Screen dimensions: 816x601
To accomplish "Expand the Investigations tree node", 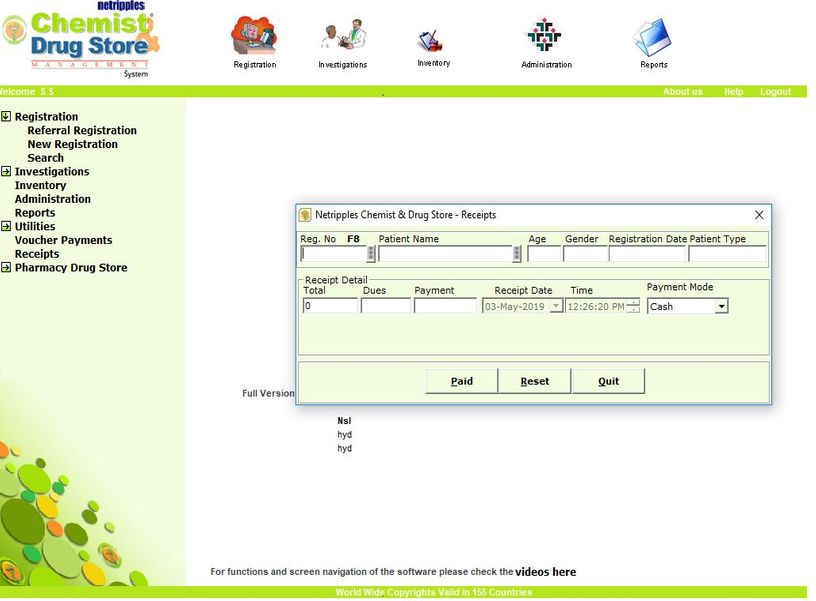I will [x=6, y=171].
